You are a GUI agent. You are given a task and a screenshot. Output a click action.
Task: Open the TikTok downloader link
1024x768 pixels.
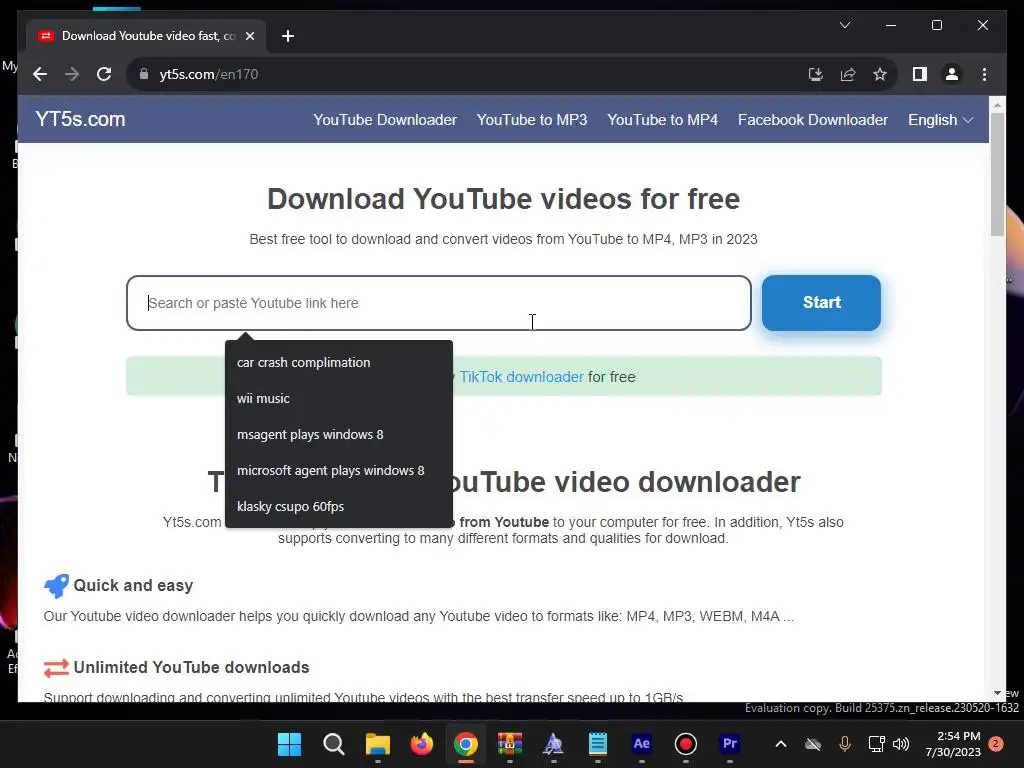pos(521,377)
